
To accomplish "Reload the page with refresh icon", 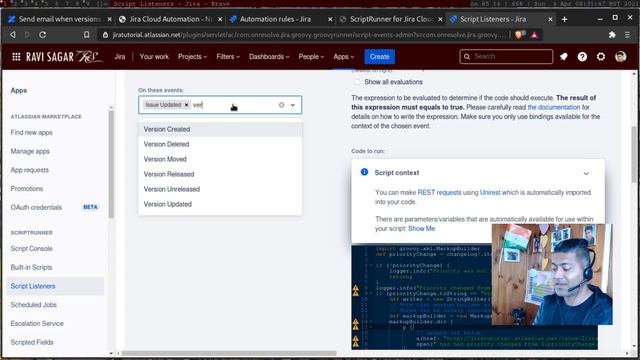I will click(x=42, y=35).
